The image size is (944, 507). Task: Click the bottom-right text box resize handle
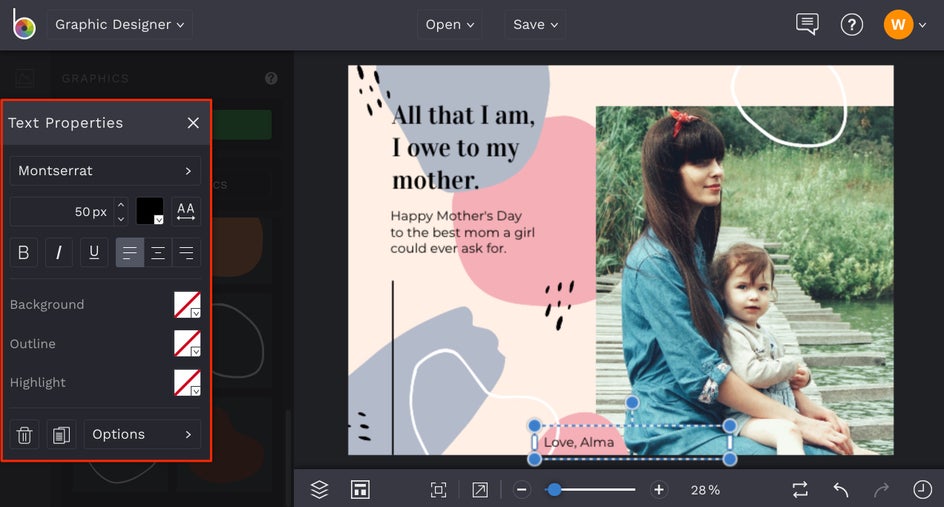(x=730, y=459)
